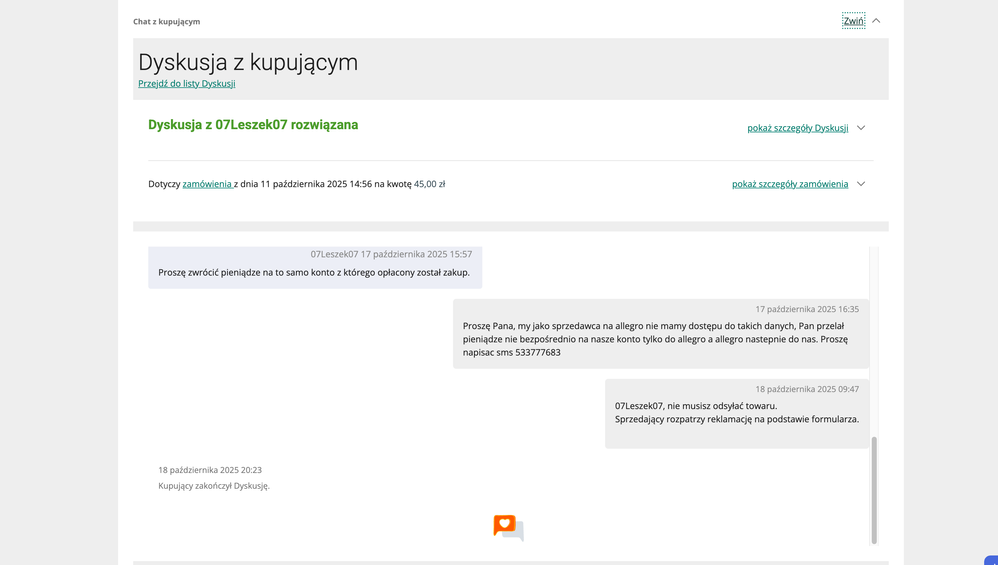Image resolution: width=998 pixels, height=565 pixels.
Task: Open "Przejdź do listy Dyskusji" link
Action: pos(187,84)
